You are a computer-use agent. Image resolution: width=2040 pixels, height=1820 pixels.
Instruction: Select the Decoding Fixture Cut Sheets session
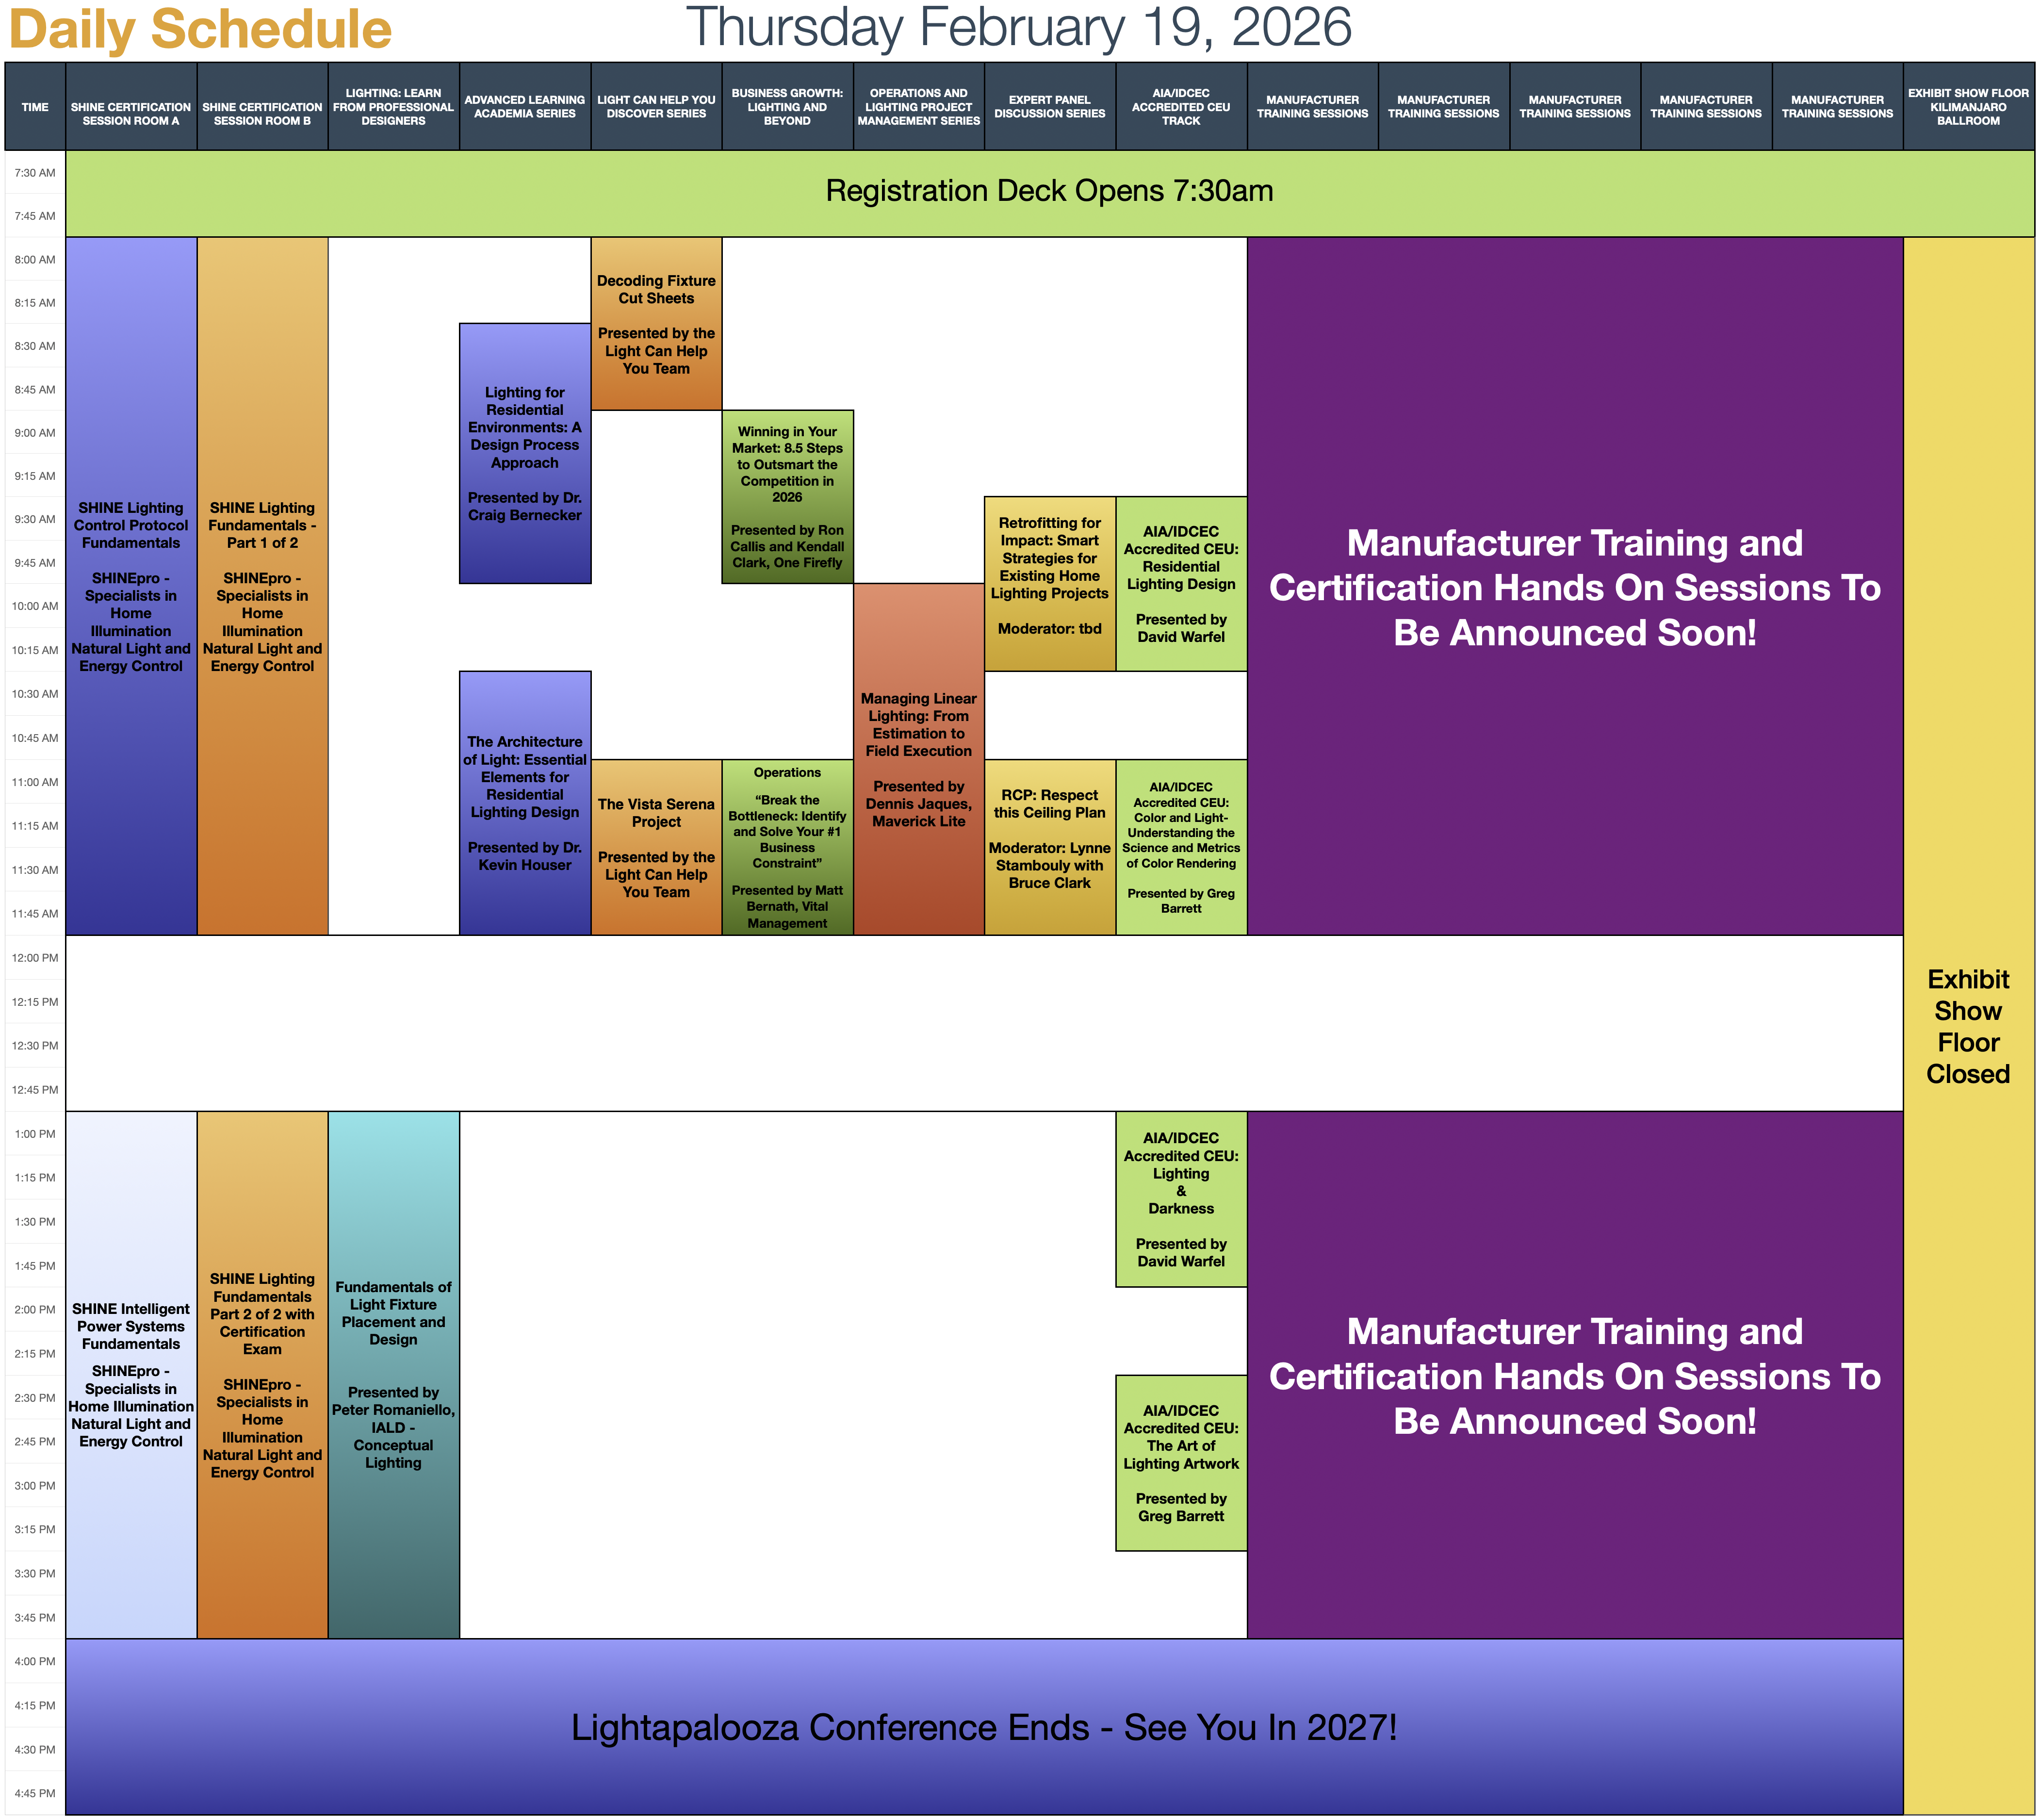(656, 323)
